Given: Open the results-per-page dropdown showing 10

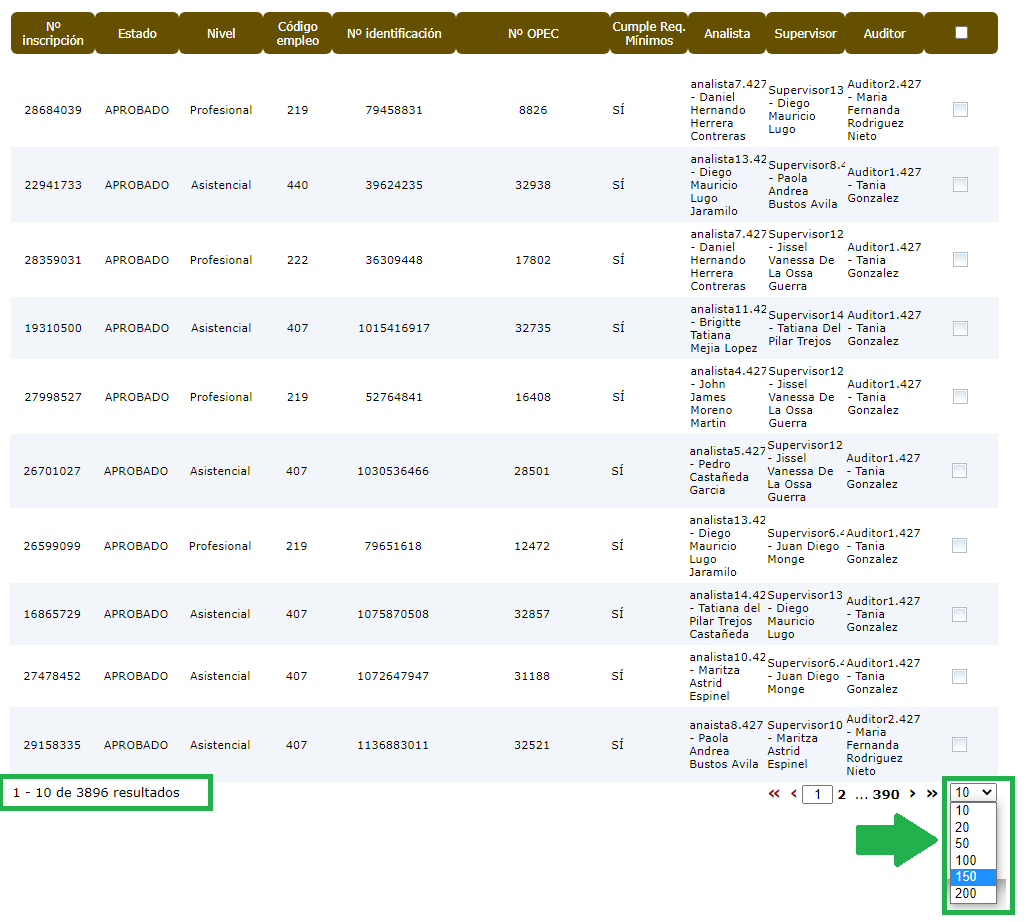Looking at the screenshot, I should [974, 793].
